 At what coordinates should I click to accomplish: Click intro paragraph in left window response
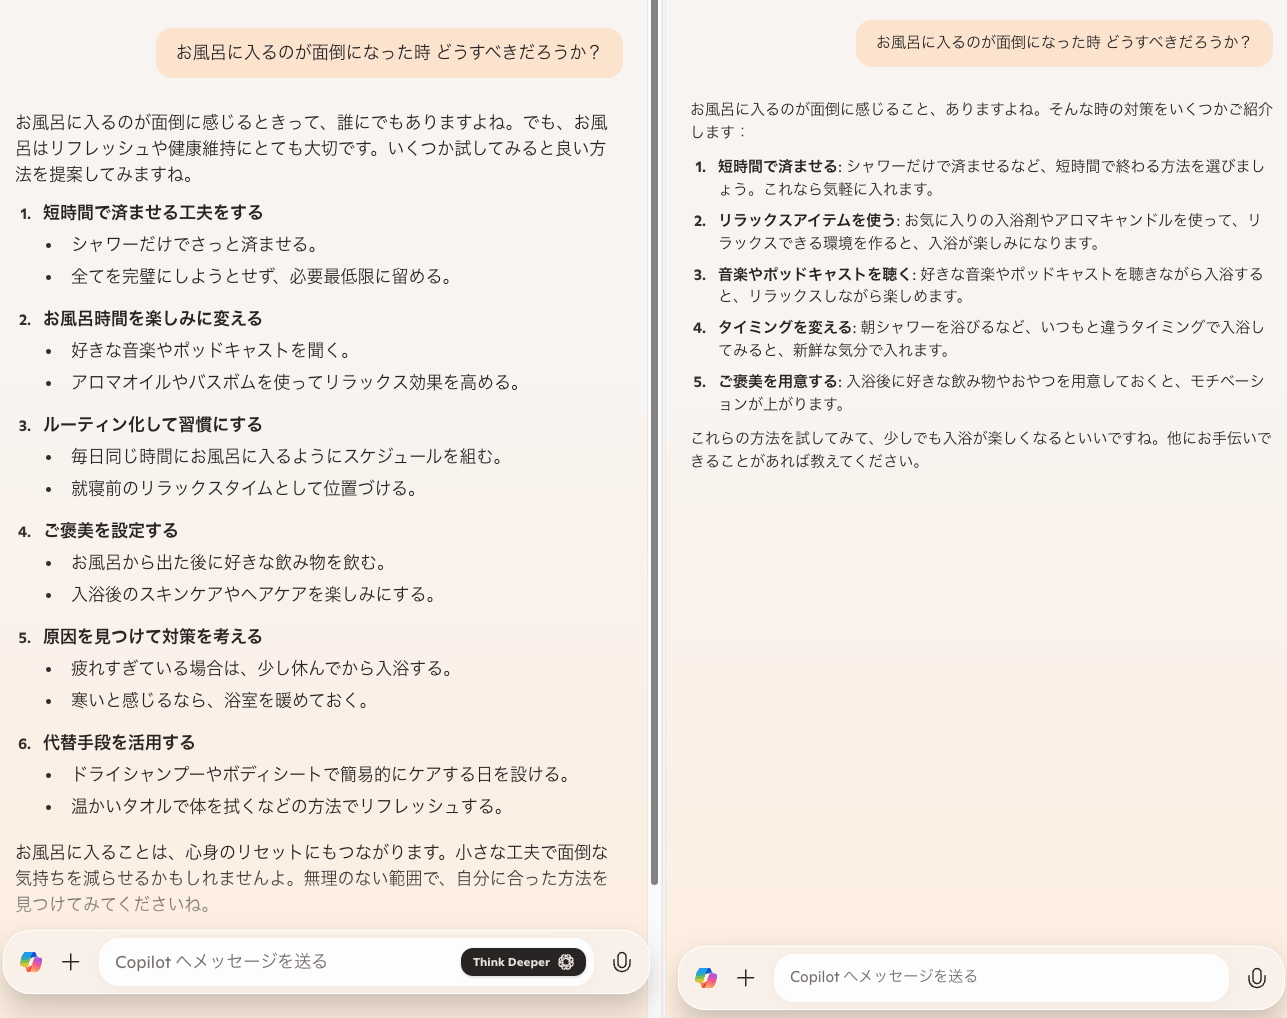(311, 148)
